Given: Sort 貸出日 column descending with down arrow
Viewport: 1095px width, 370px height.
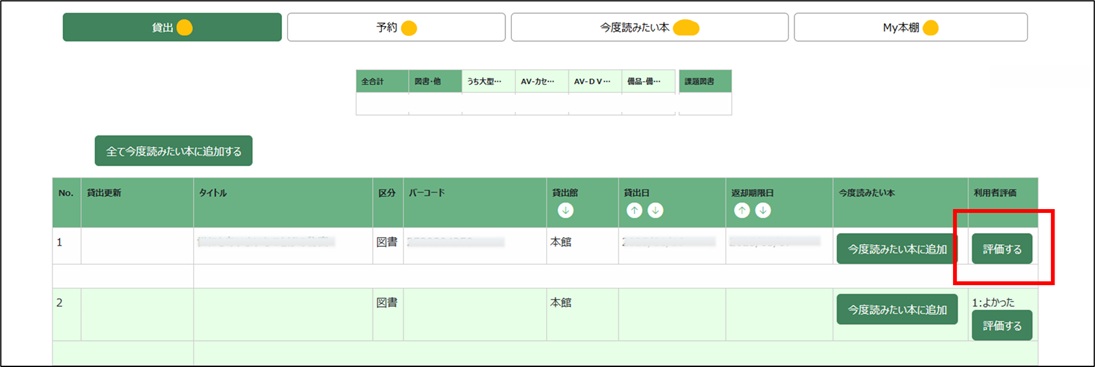Looking at the screenshot, I should tap(655, 210).
